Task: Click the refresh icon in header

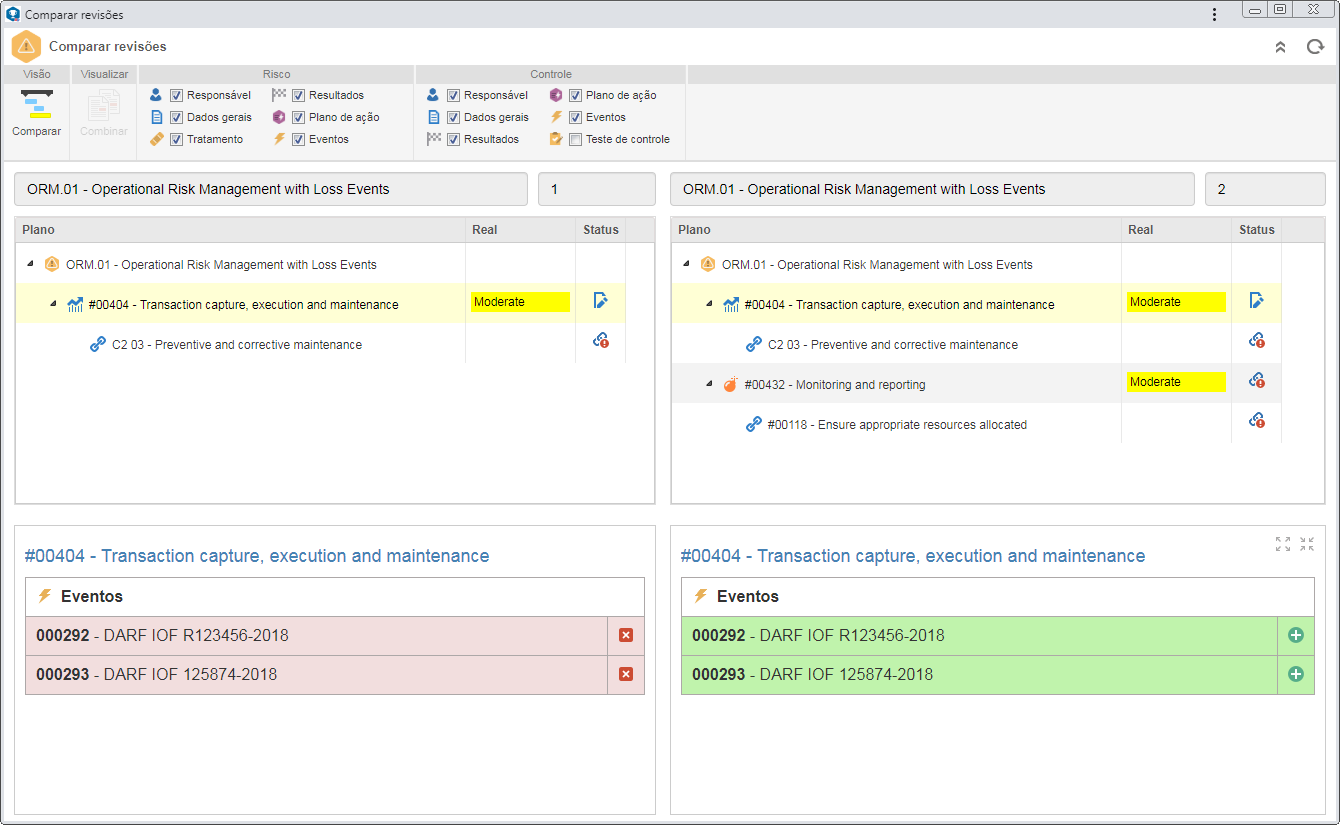Action: click(1315, 47)
